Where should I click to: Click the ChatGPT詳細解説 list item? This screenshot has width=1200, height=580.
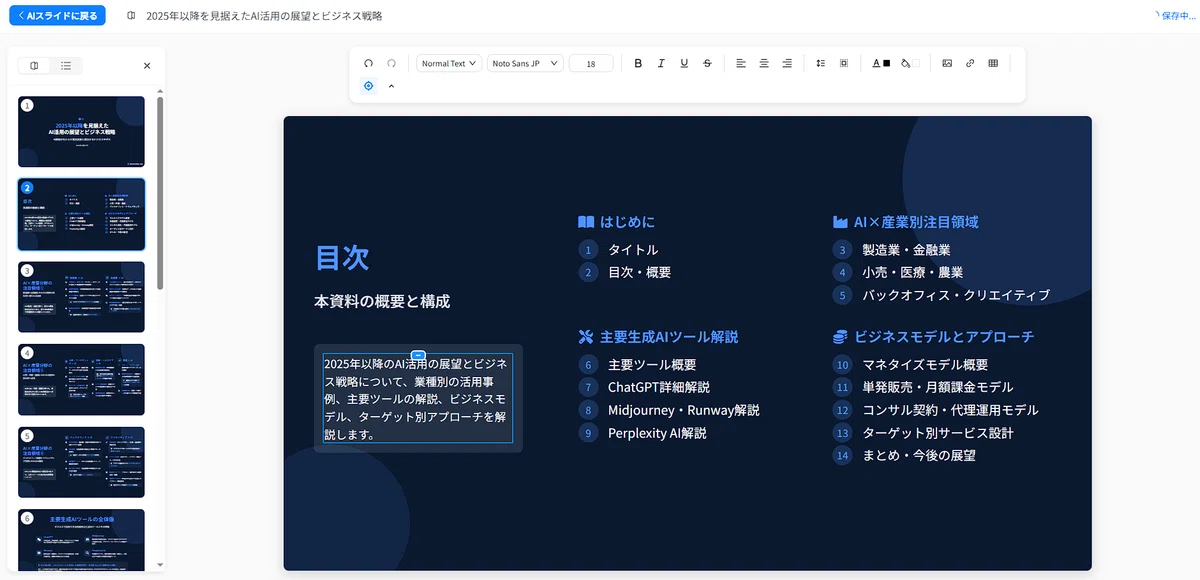[659, 387]
